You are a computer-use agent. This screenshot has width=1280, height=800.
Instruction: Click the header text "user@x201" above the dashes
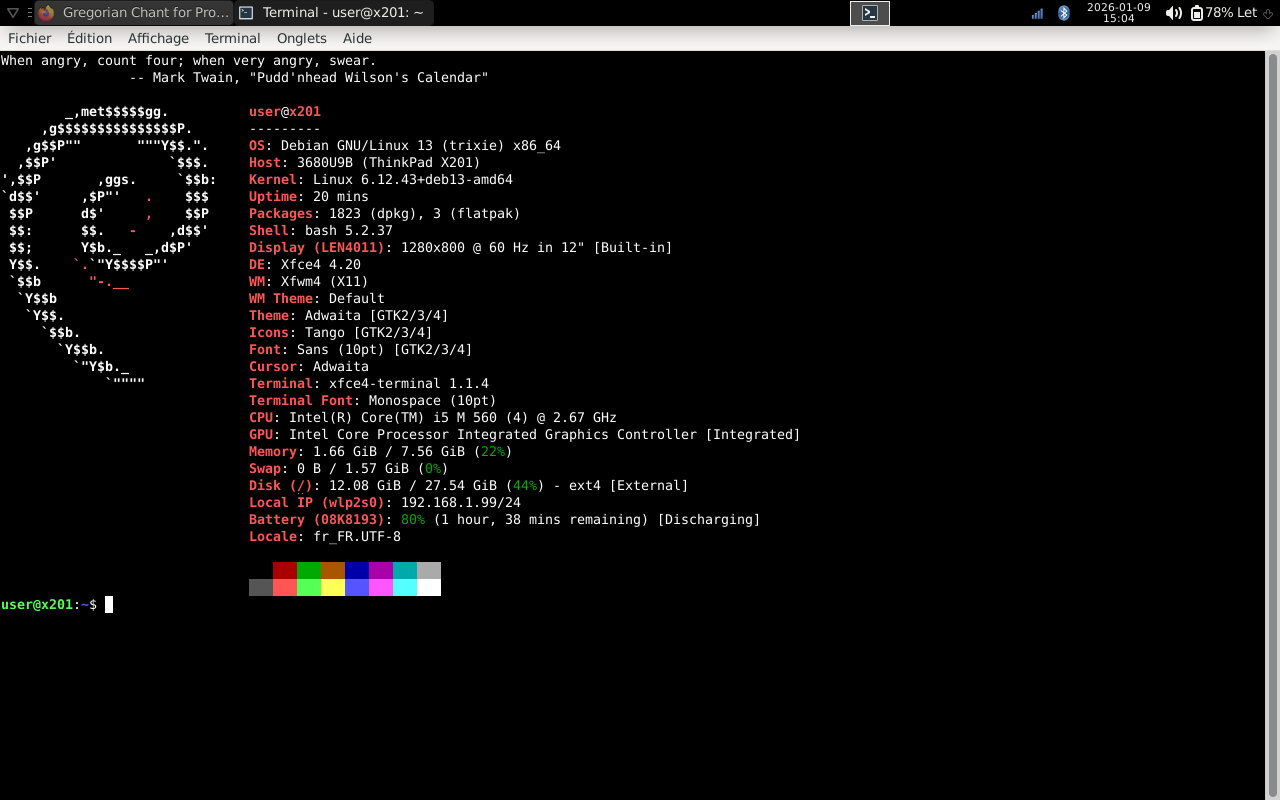[x=285, y=112]
